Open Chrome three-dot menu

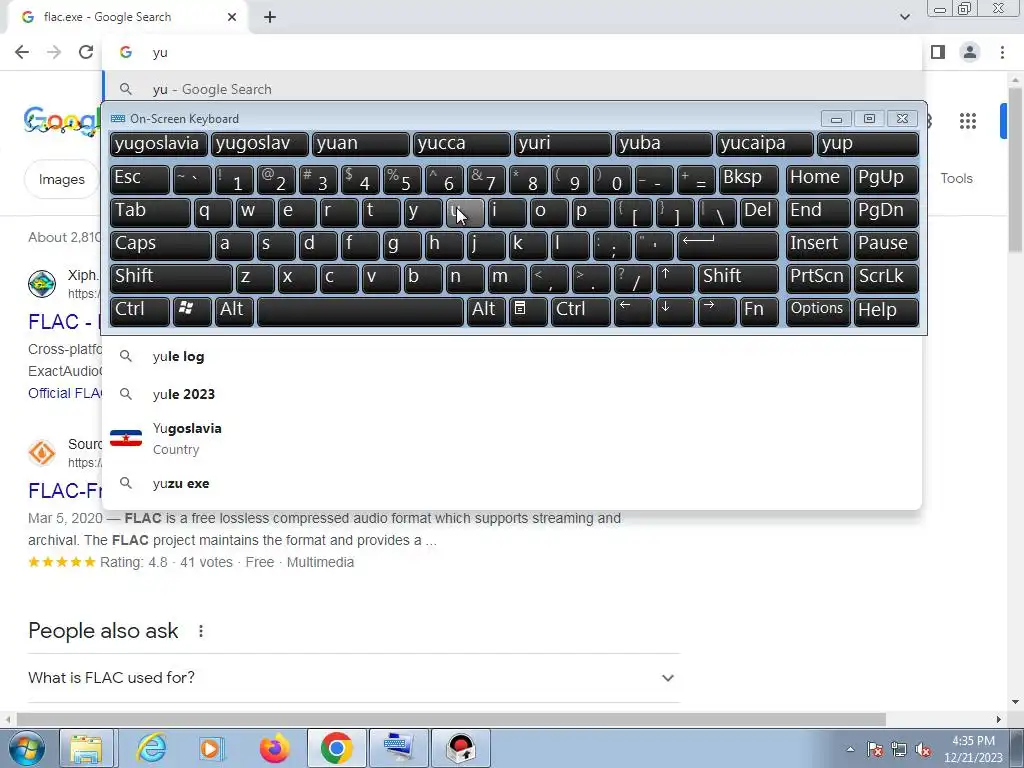(1002, 52)
